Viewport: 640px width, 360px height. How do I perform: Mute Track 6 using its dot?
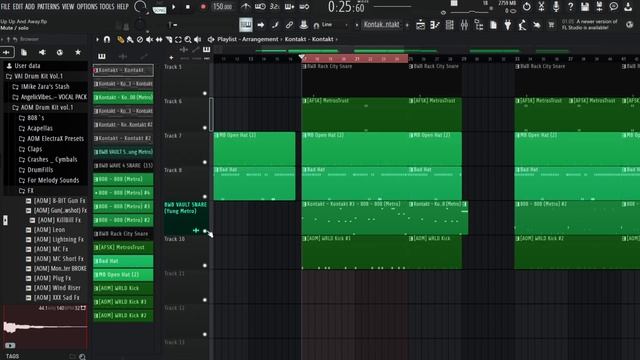(205, 128)
